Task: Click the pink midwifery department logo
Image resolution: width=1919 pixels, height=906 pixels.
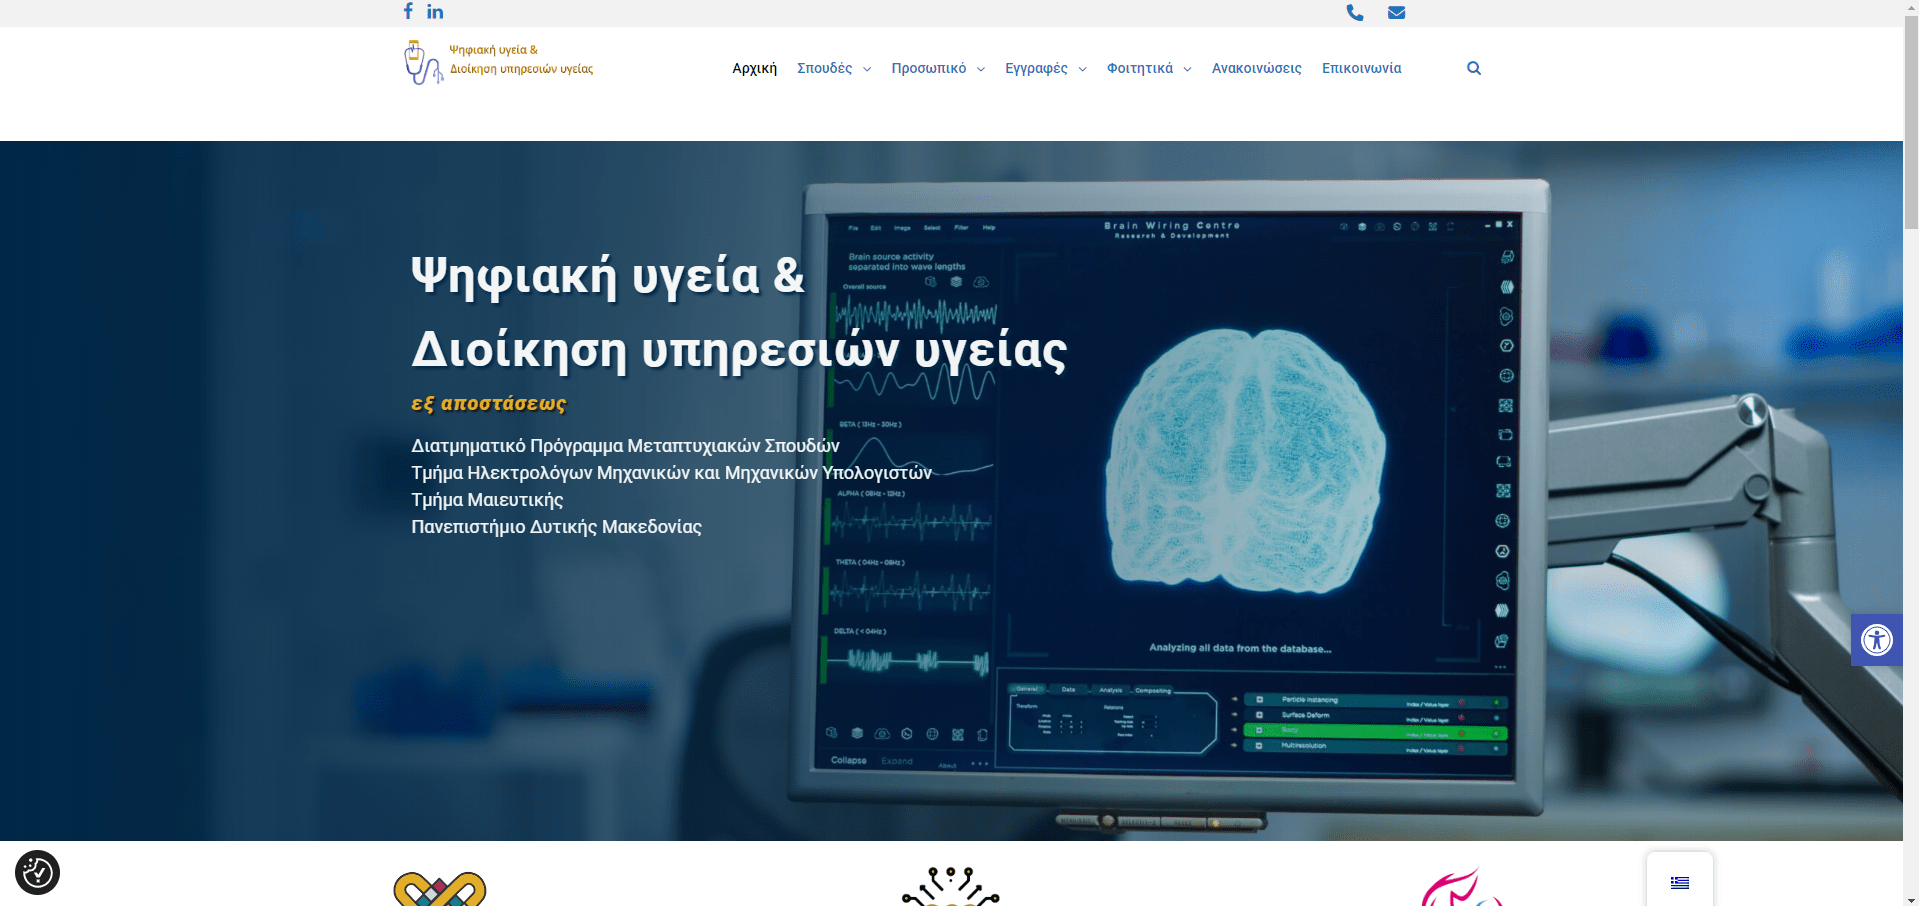Action: pos(1462,886)
